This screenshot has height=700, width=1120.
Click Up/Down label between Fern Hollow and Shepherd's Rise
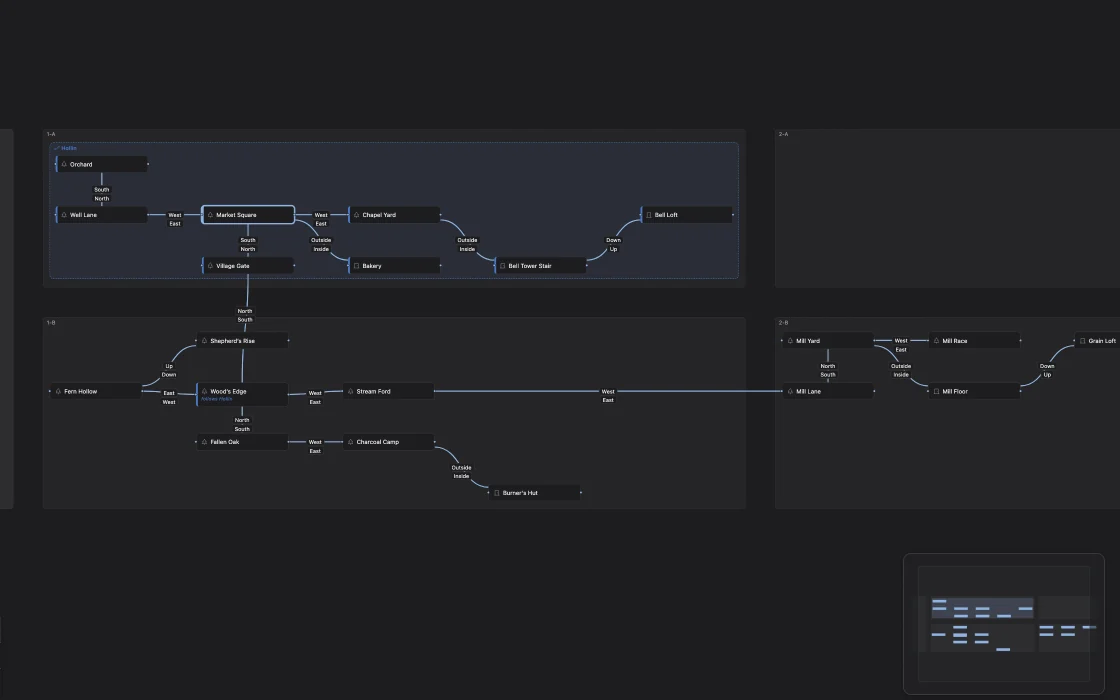[x=169, y=370]
